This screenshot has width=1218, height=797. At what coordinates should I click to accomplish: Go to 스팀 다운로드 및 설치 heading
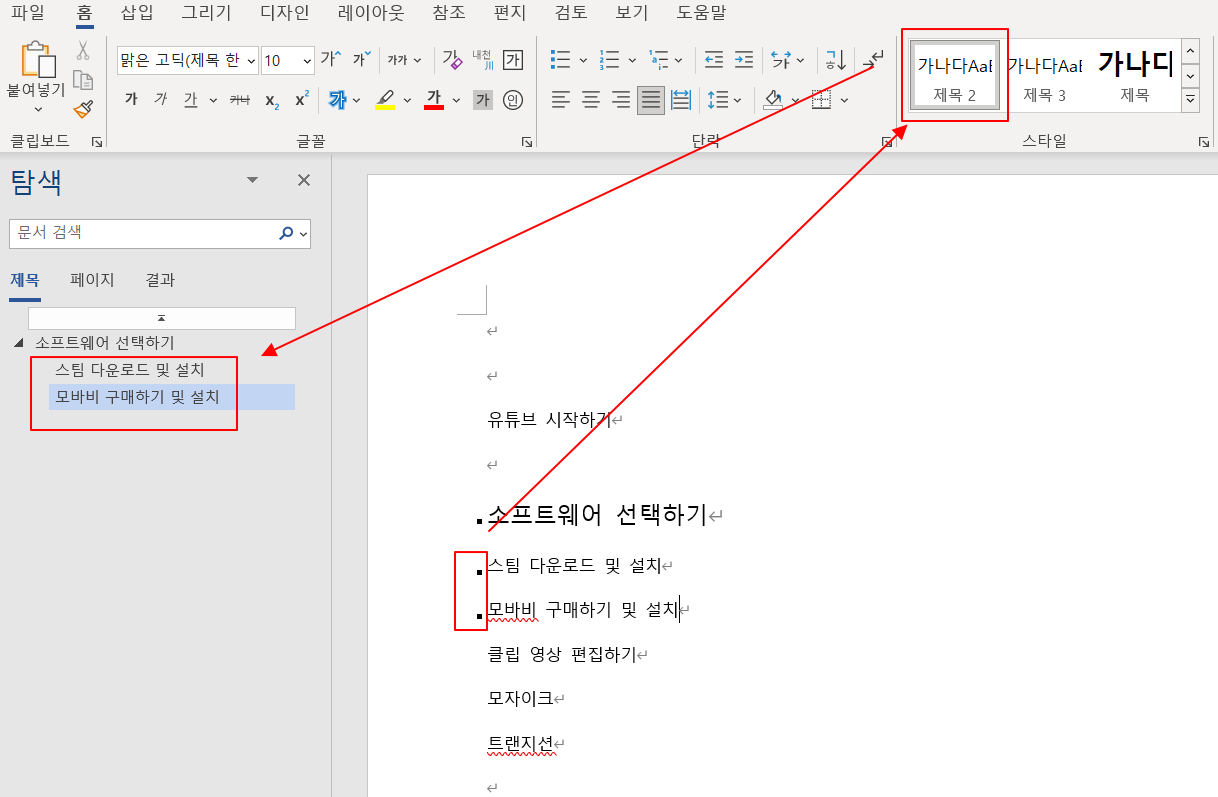coord(130,369)
